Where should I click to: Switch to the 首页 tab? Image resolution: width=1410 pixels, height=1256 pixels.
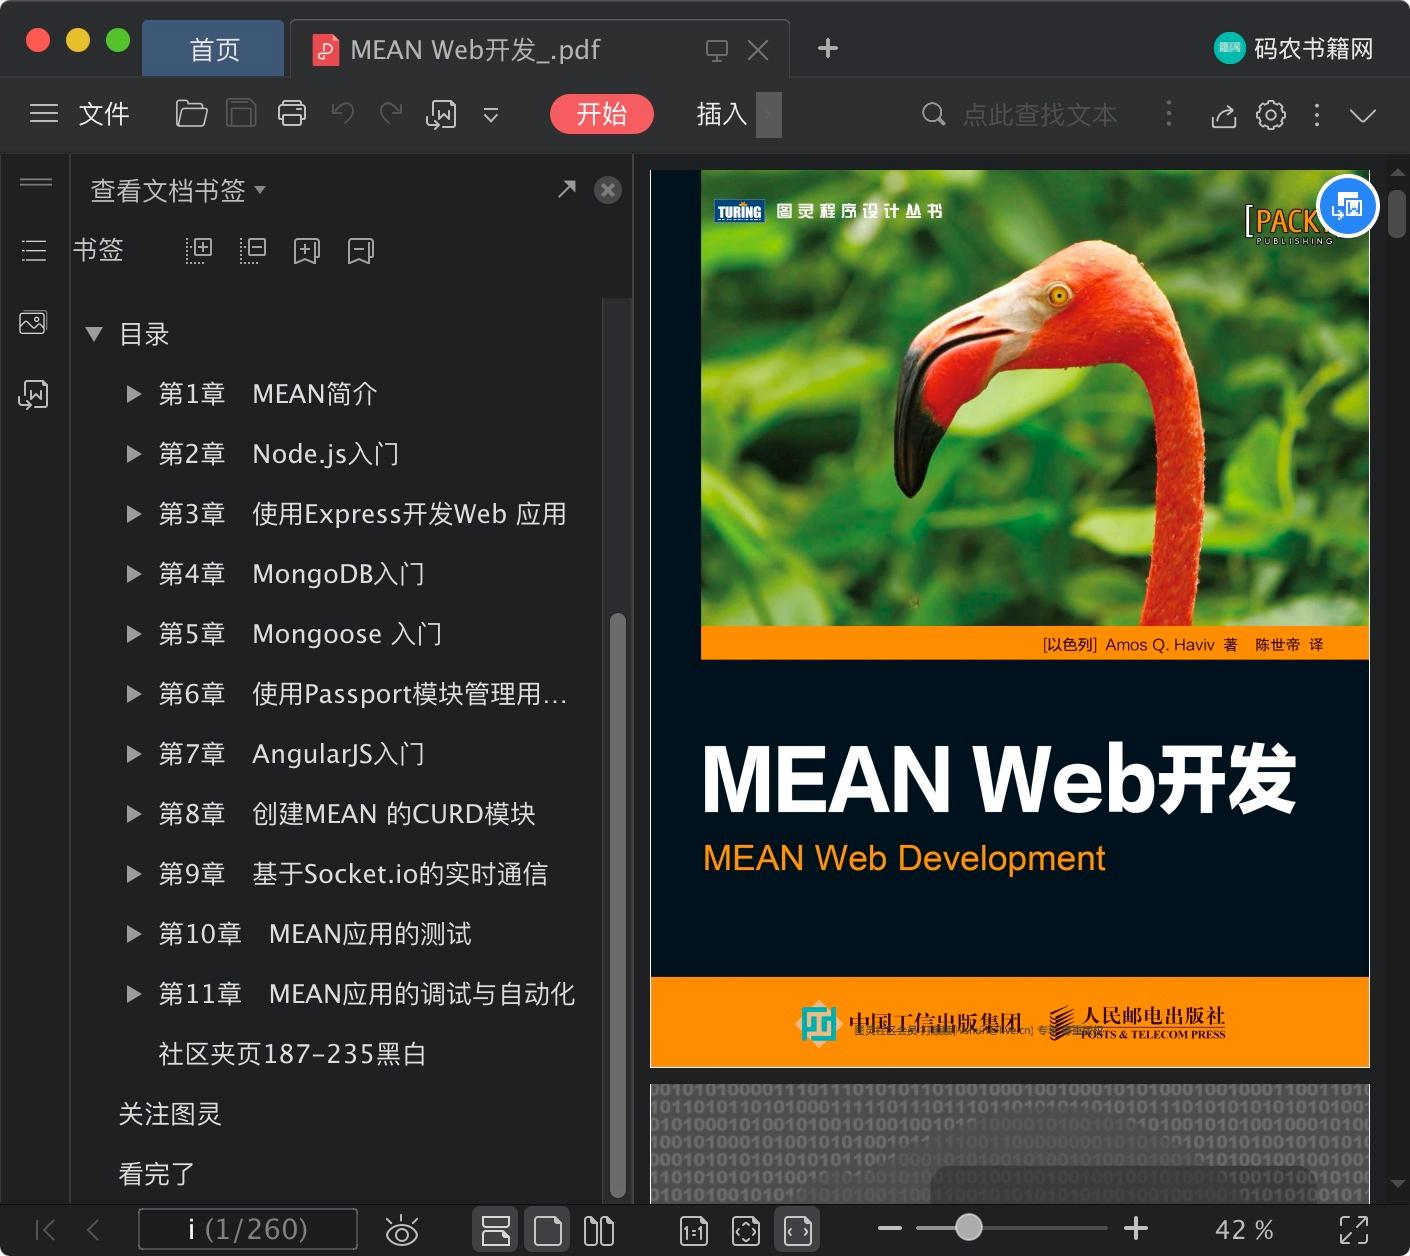coord(214,49)
